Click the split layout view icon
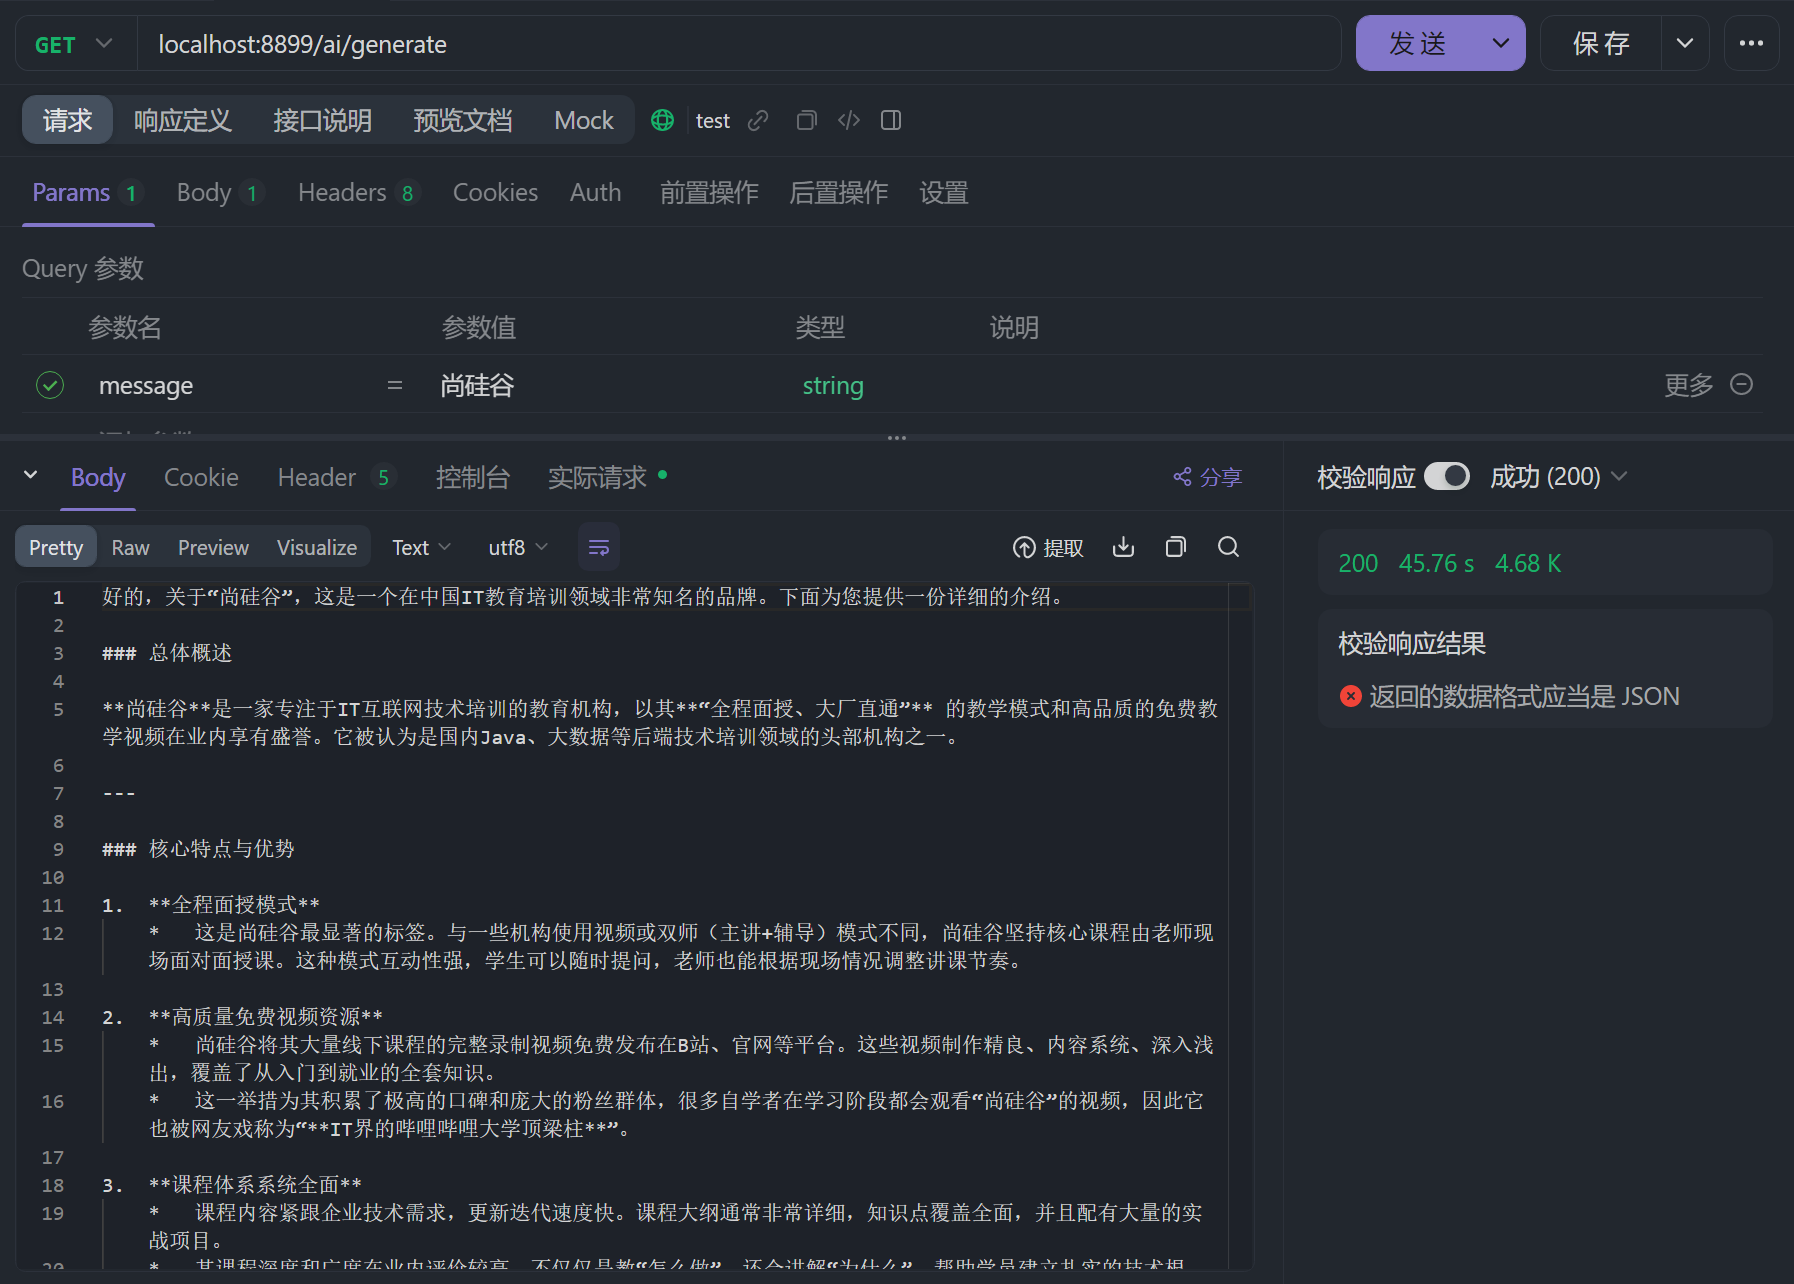 891,120
